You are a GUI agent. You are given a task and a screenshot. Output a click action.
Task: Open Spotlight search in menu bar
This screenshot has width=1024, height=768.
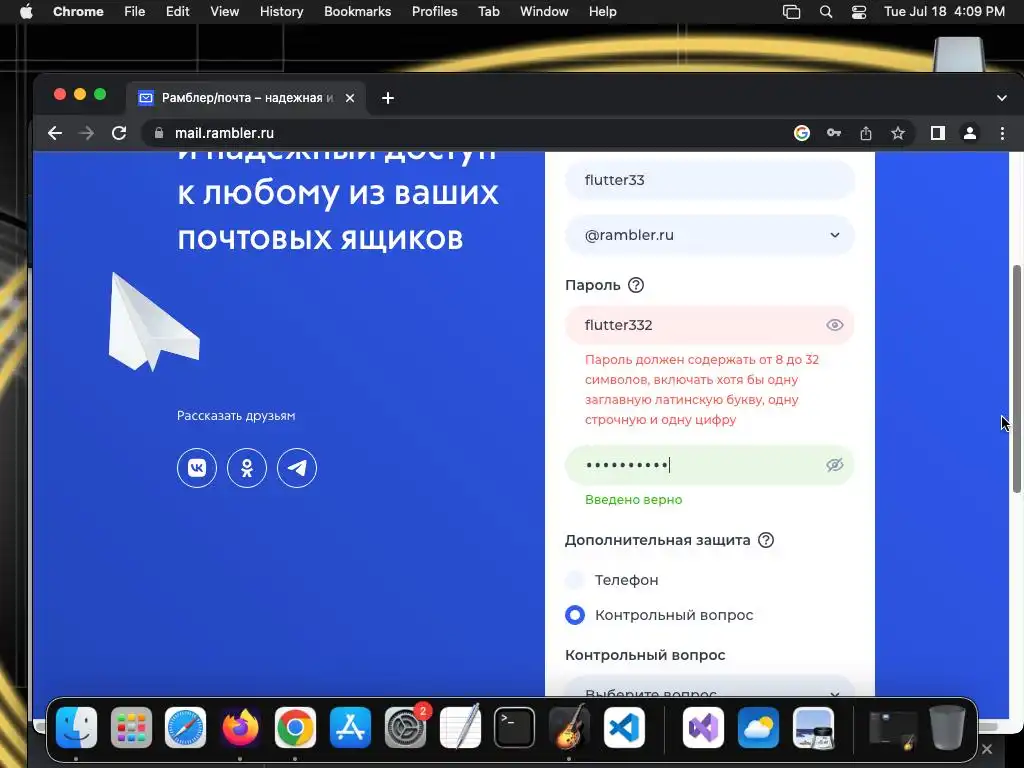click(826, 12)
